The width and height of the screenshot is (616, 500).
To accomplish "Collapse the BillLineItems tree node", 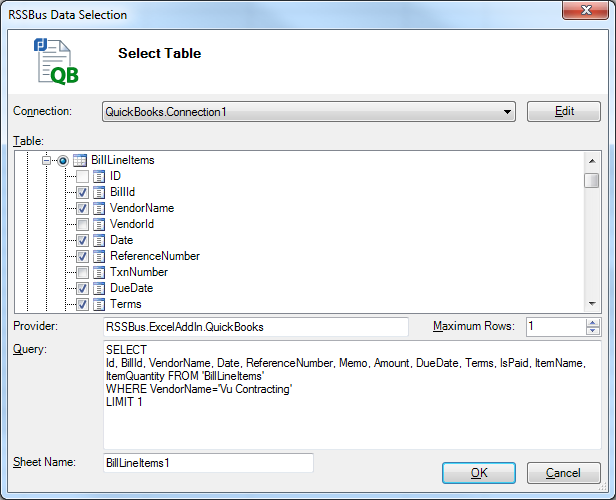I will point(47,160).
